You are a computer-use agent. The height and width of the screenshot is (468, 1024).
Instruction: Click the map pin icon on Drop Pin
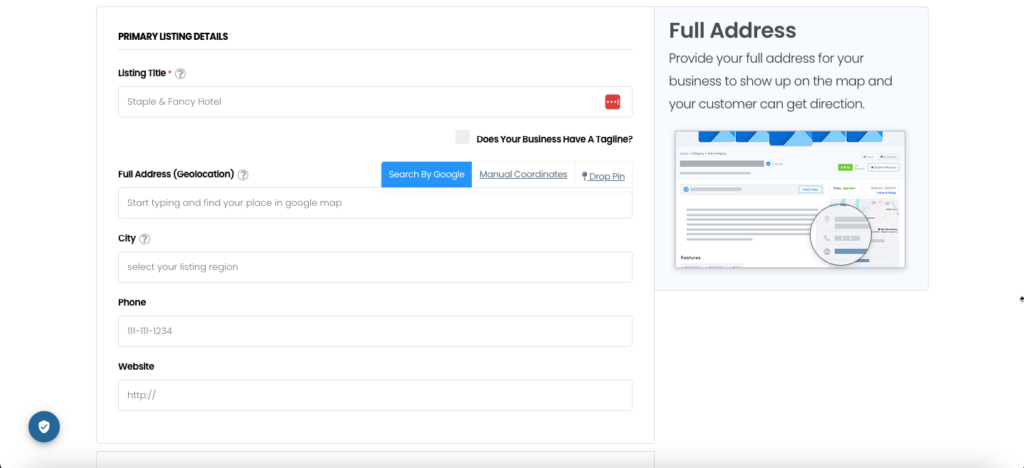(585, 176)
